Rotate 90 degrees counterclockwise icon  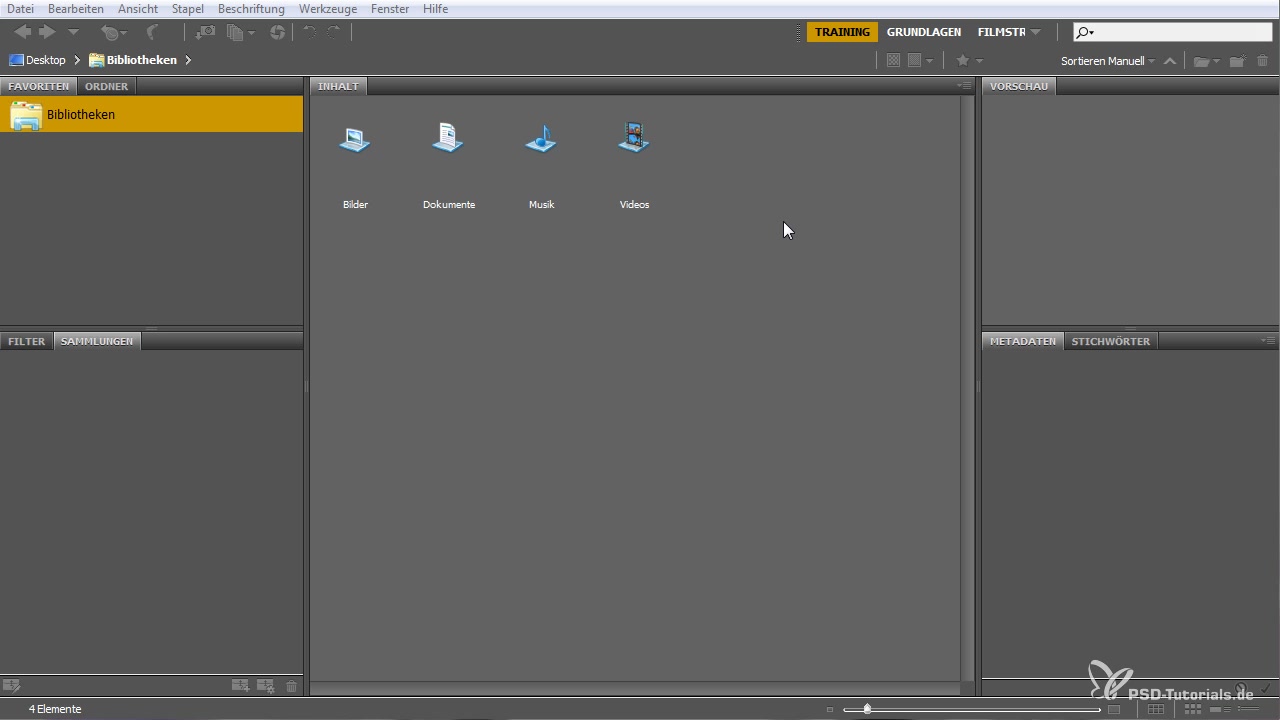[x=309, y=32]
